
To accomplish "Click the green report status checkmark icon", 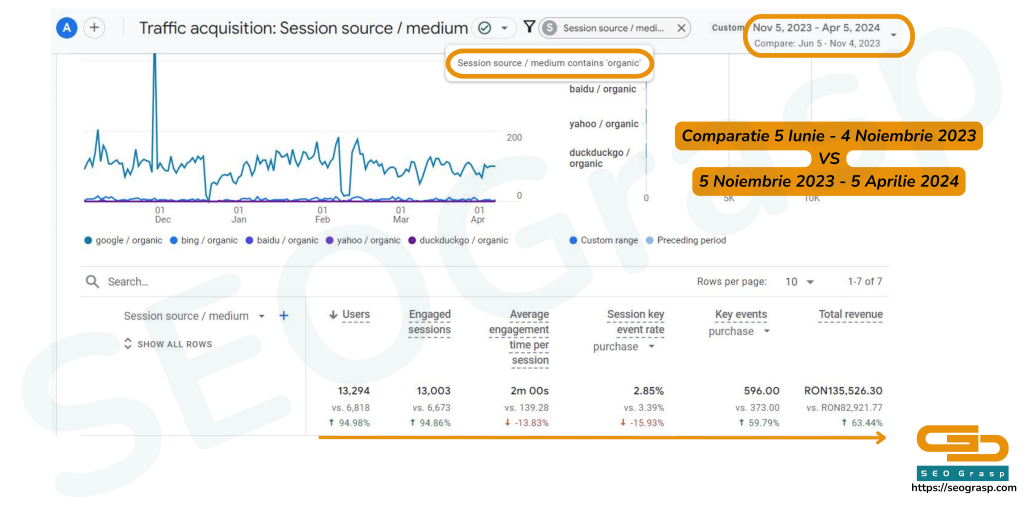I will 484,28.
